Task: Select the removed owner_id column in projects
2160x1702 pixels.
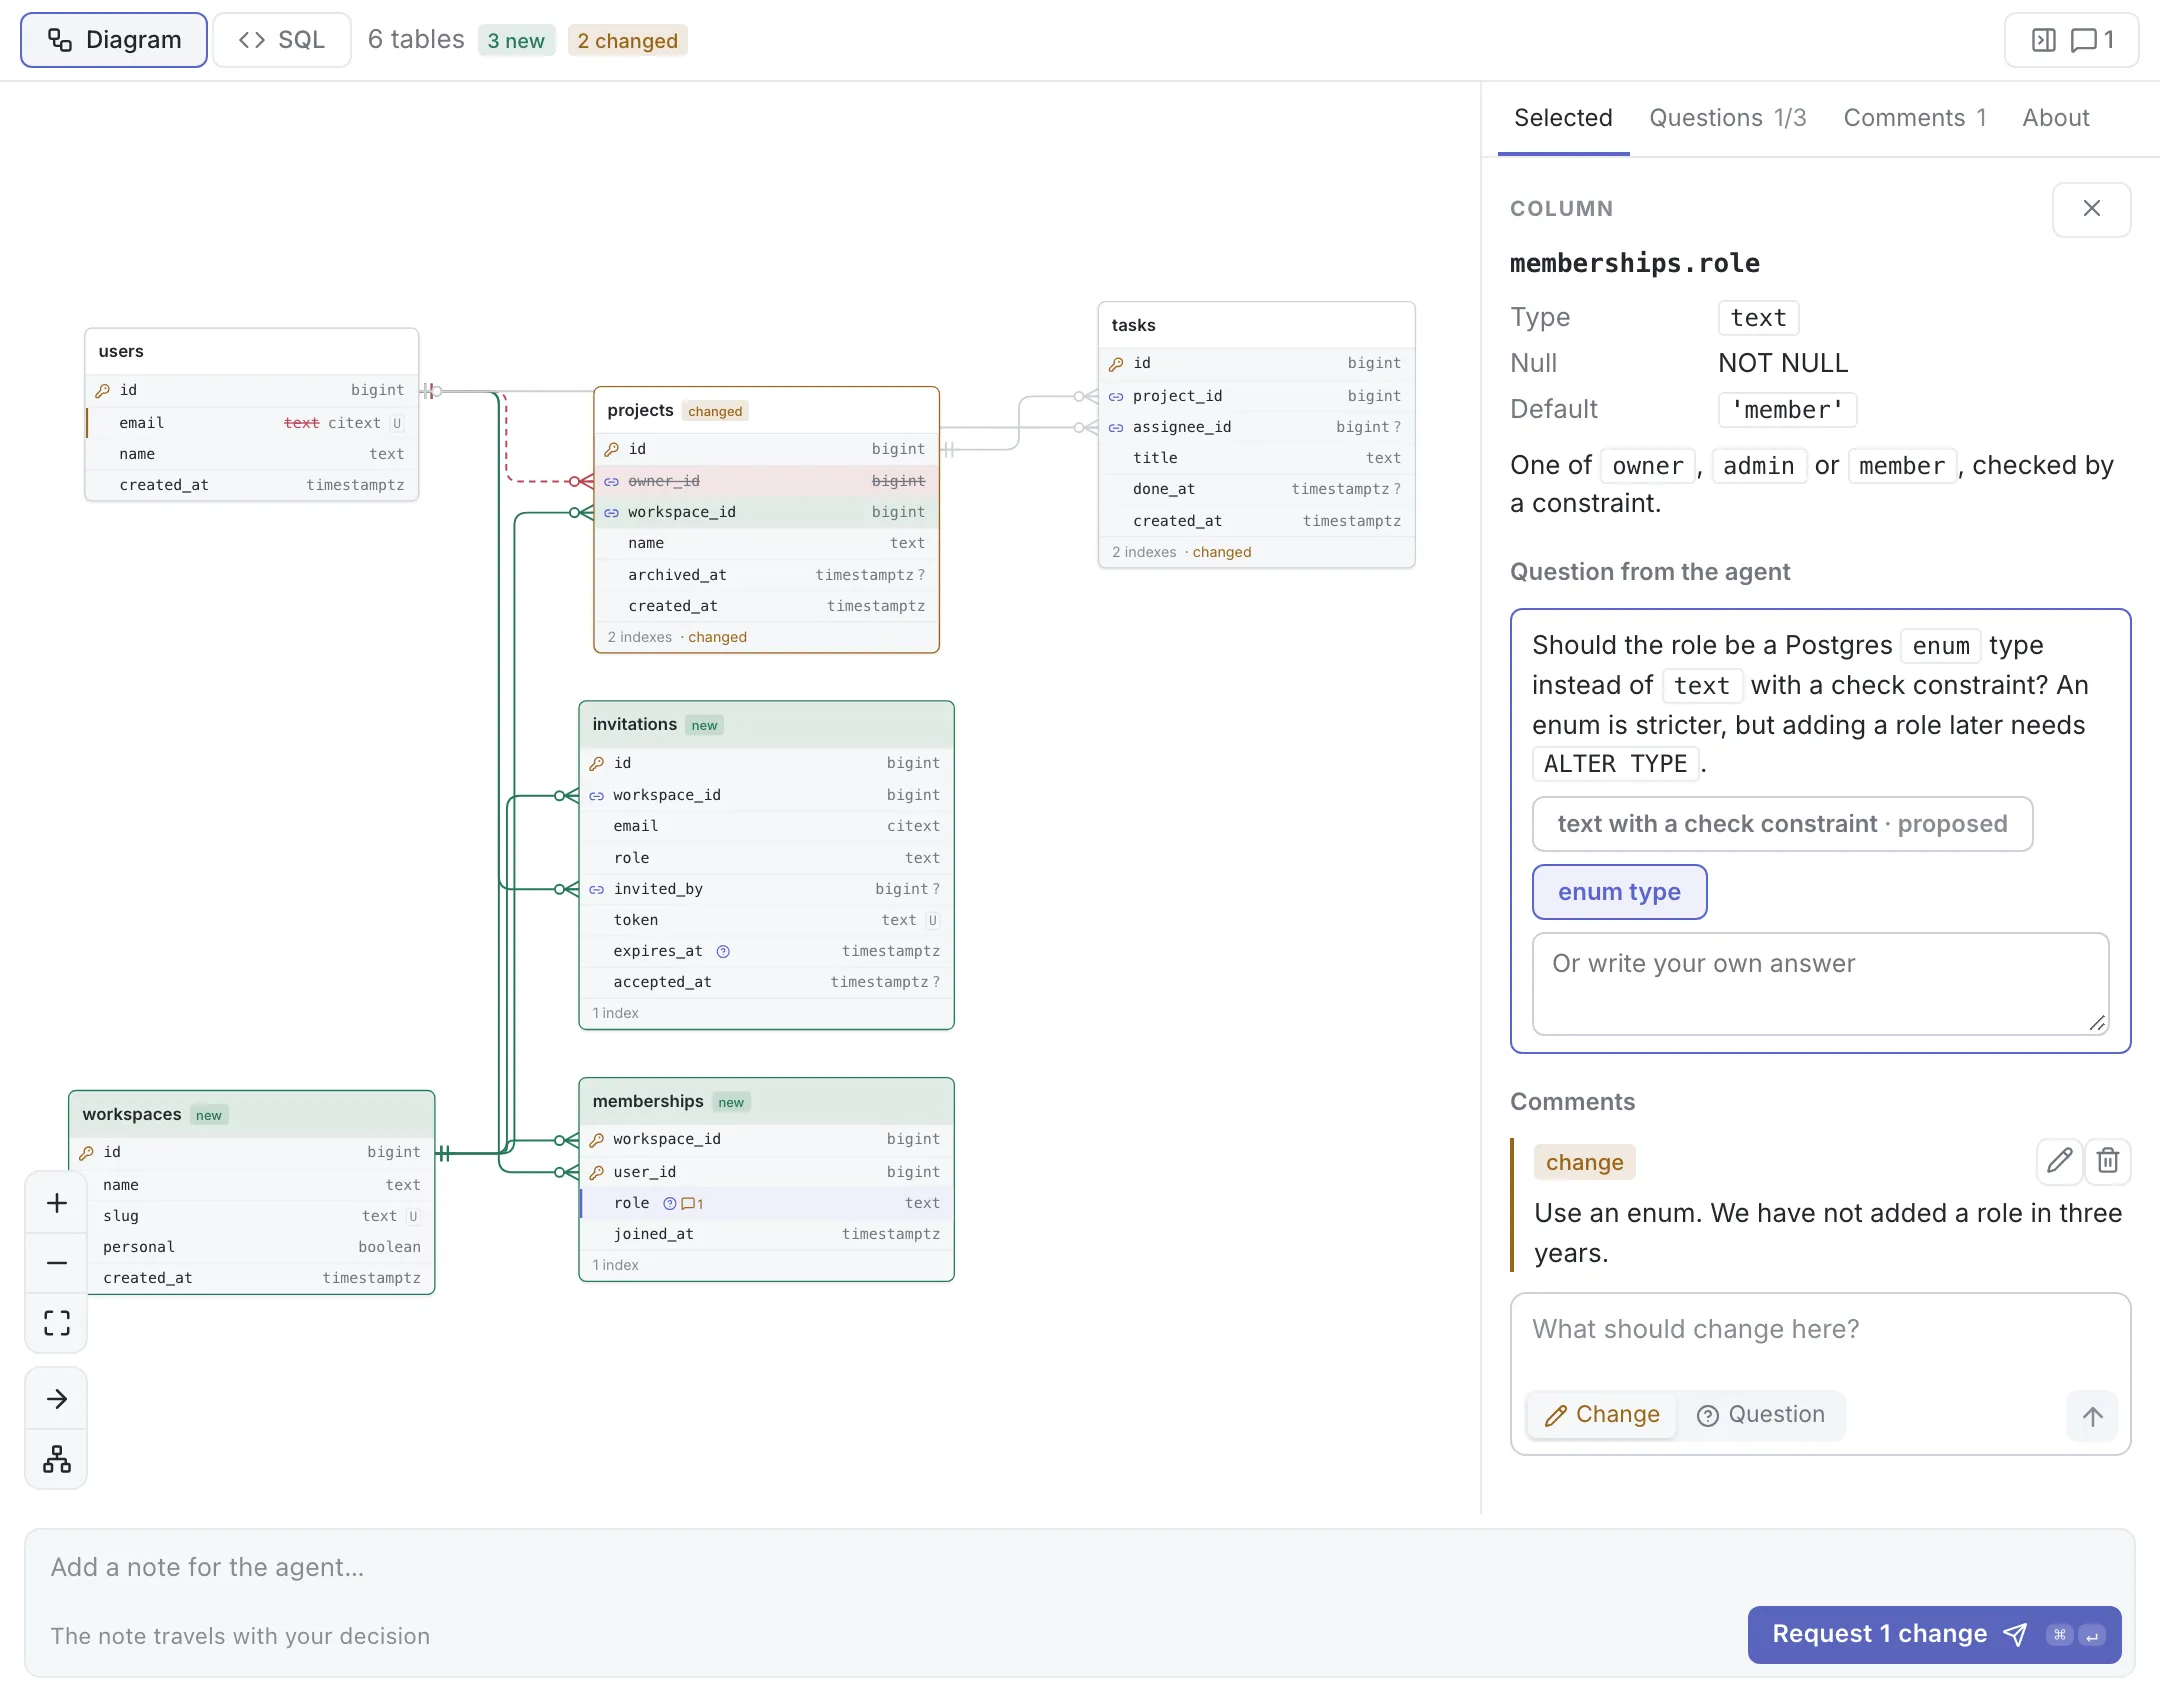Action: (766, 481)
